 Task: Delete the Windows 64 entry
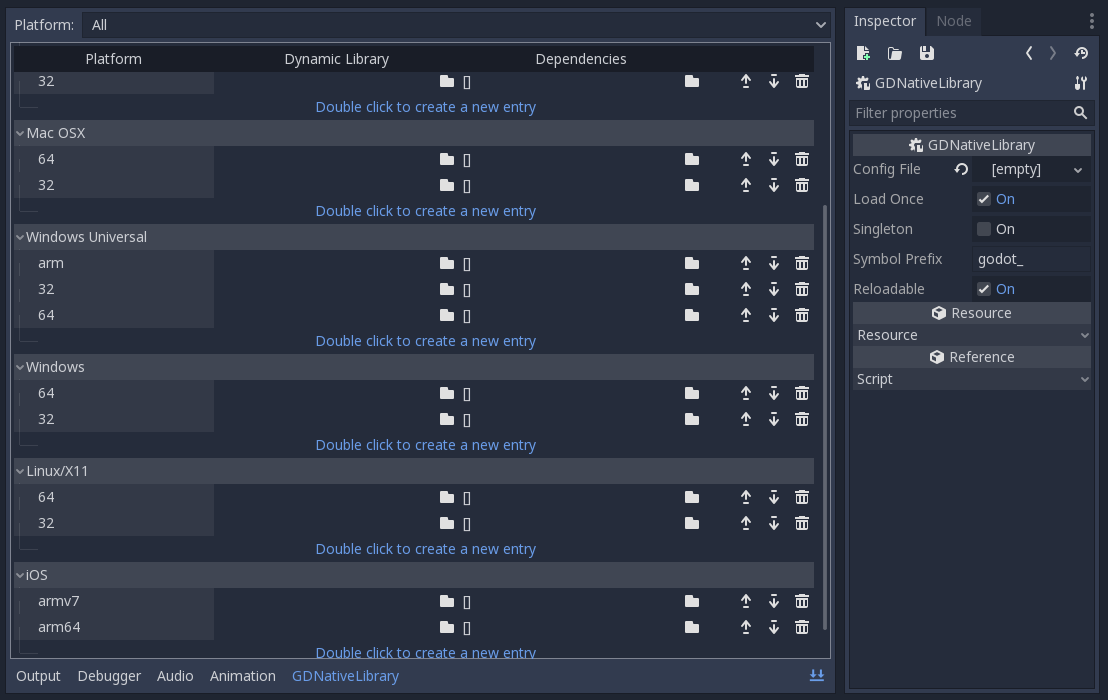pos(801,393)
